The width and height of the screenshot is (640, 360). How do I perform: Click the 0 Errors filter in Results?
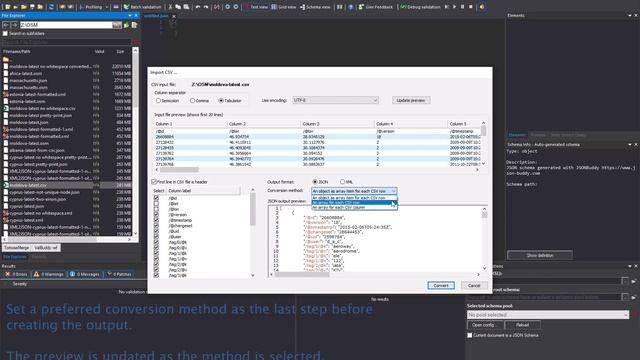click(16, 274)
